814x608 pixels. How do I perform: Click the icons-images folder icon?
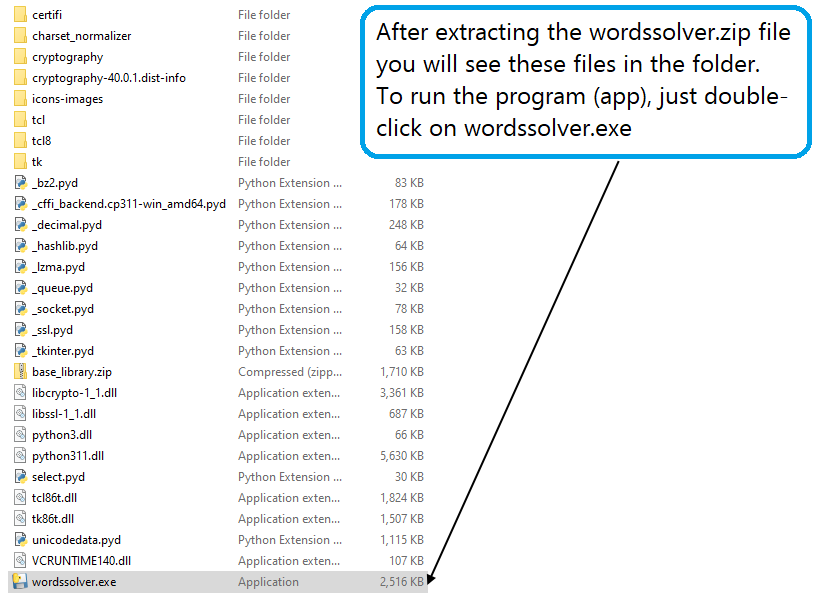pyautogui.click(x=20, y=99)
